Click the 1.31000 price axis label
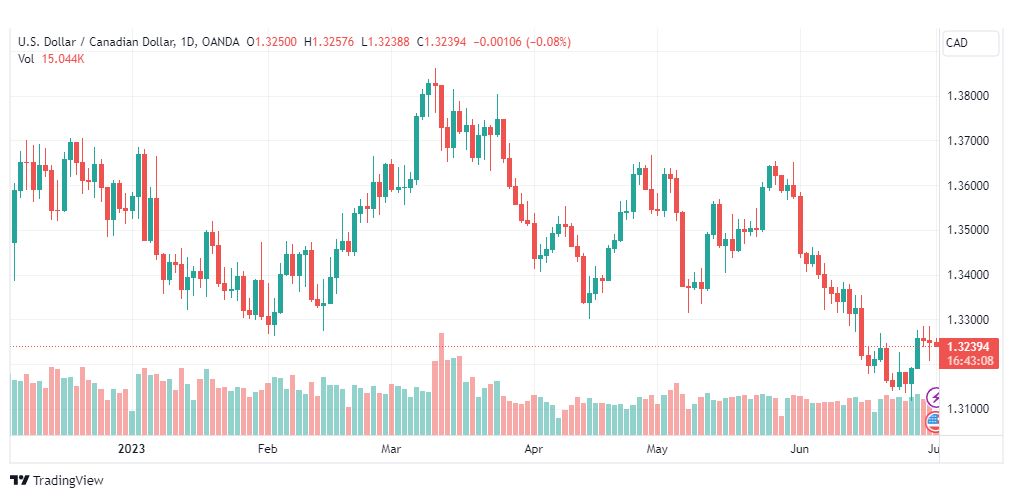 click(967, 409)
